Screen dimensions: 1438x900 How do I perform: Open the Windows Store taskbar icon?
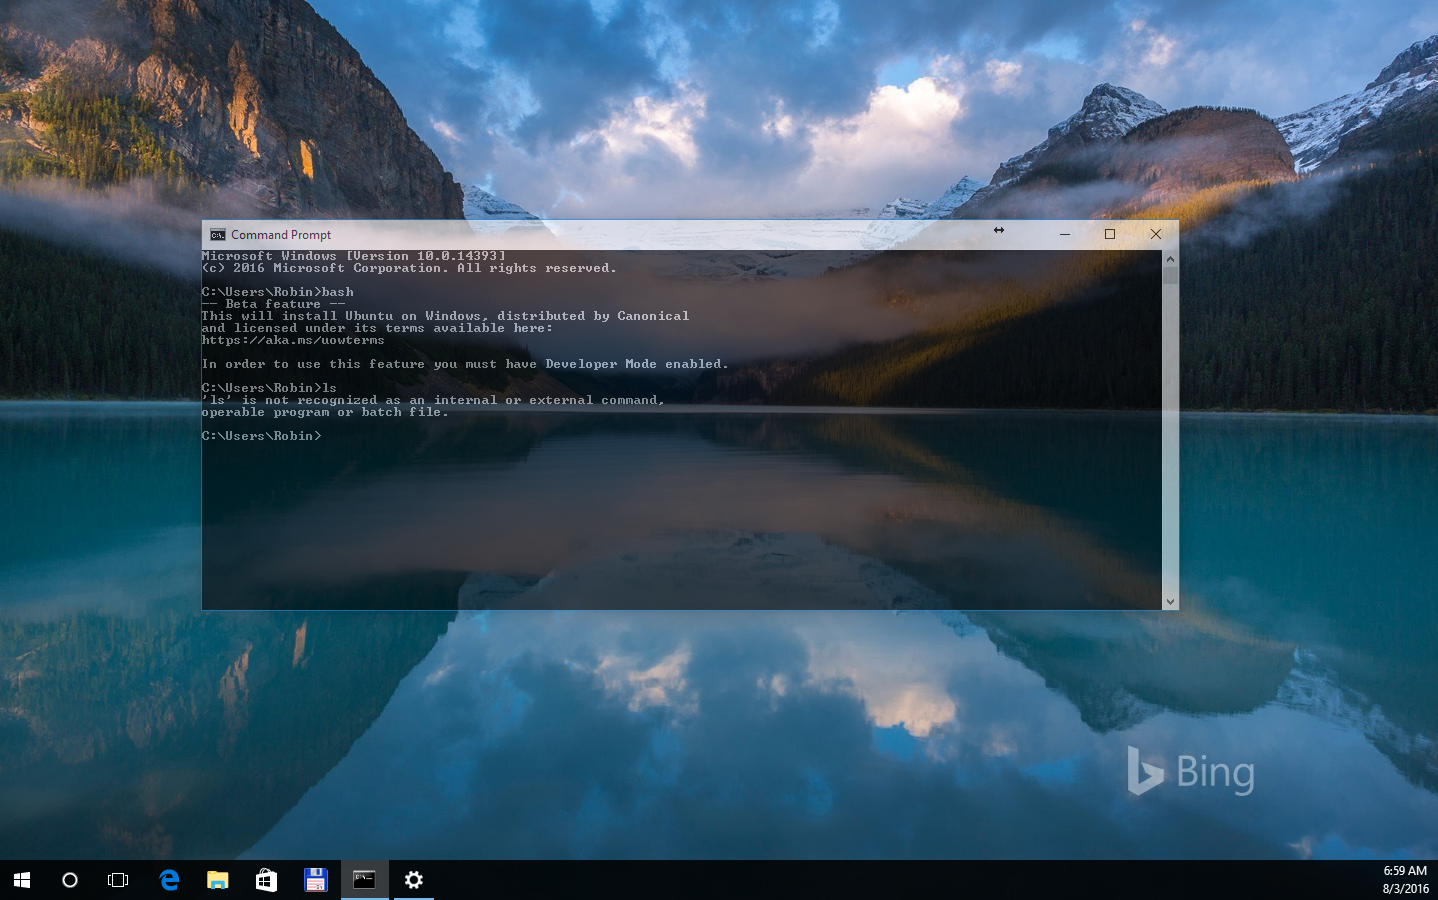click(x=266, y=880)
